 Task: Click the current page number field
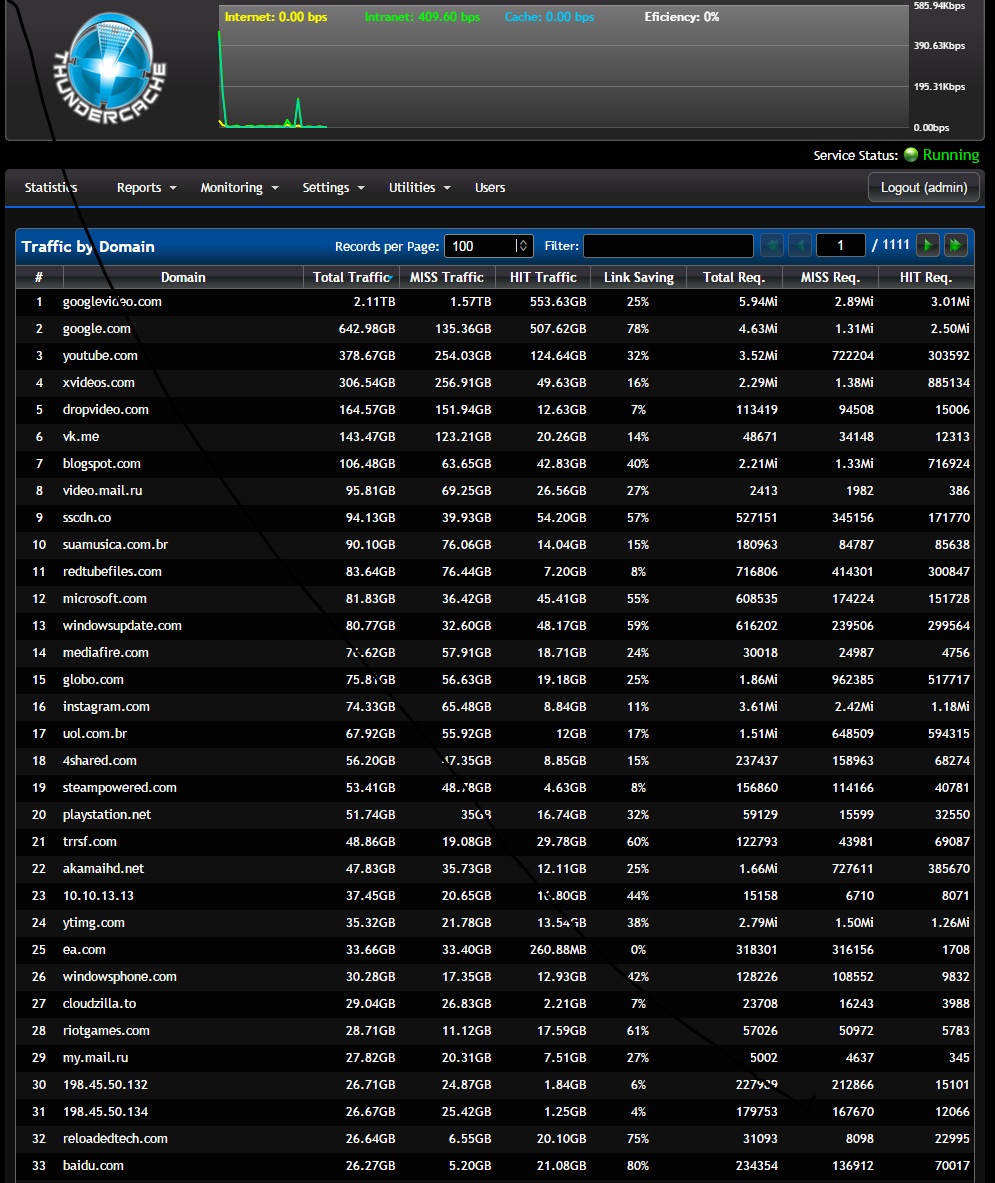point(840,246)
